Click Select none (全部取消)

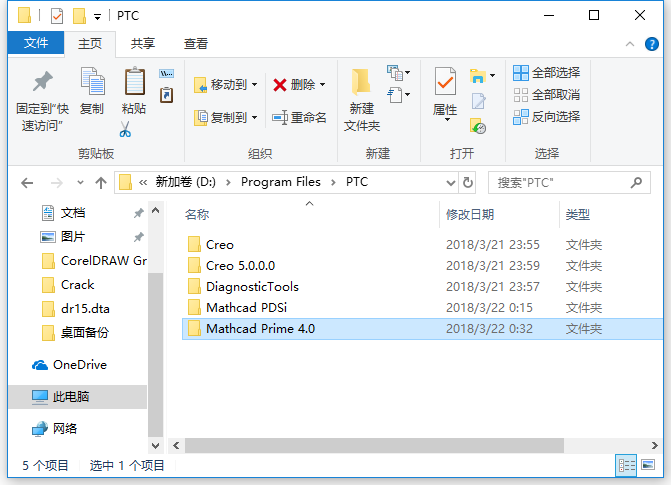546,95
